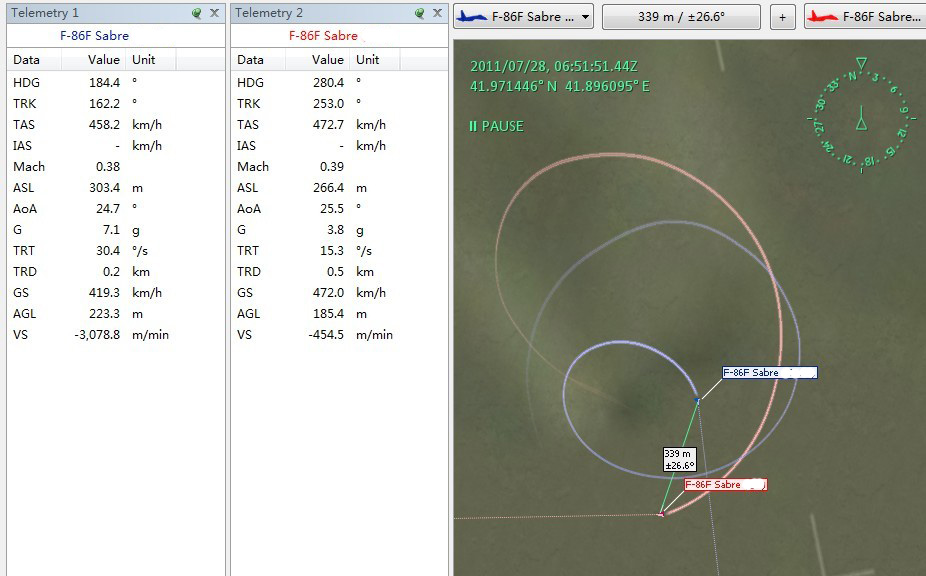This screenshot has height=576, width=926.
Task: Select Mach value 0.39 in Telemetry 2
Action: pos(332,167)
